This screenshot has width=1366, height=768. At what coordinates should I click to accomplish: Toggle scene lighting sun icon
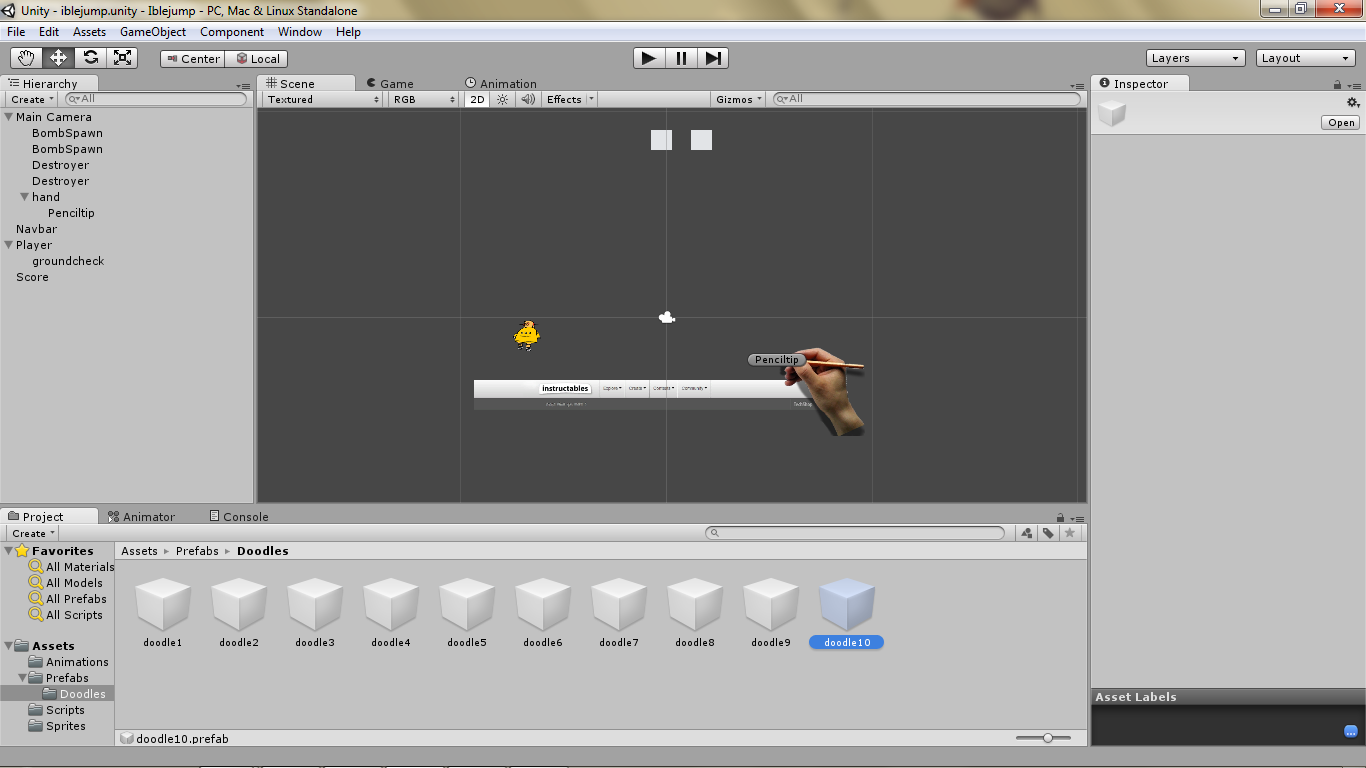pos(503,99)
